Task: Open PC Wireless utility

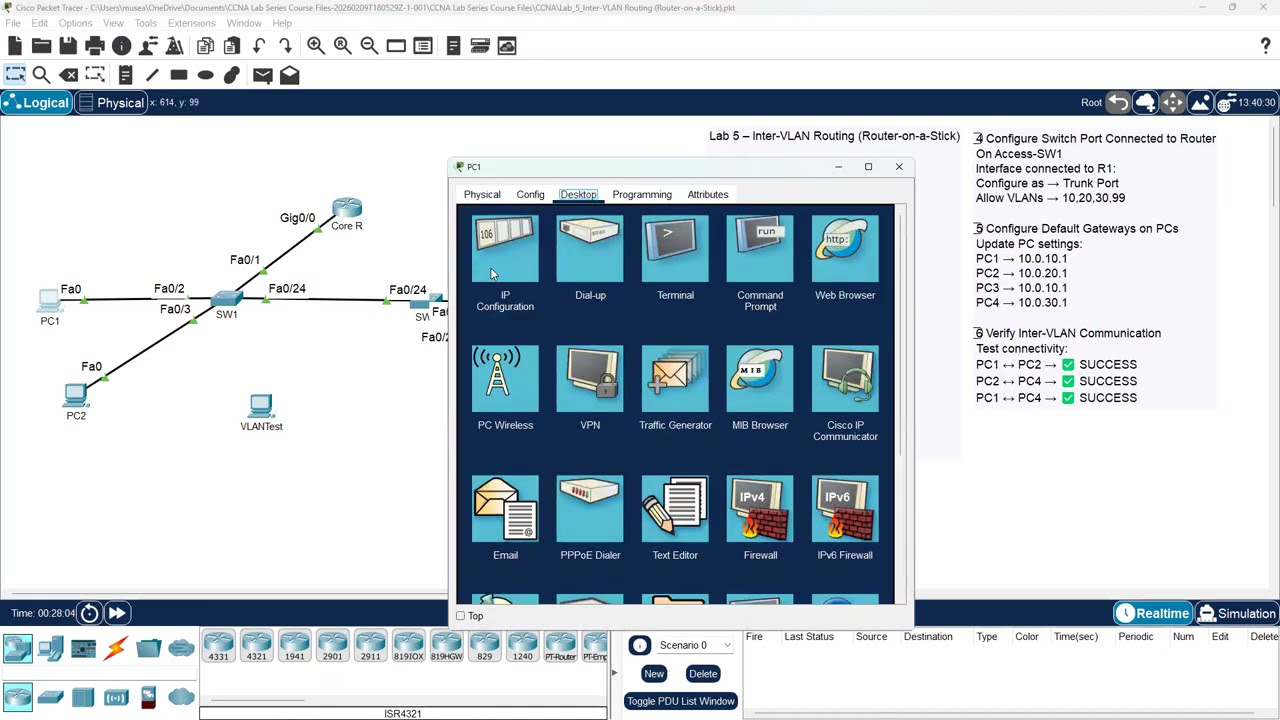Action: pos(505,388)
